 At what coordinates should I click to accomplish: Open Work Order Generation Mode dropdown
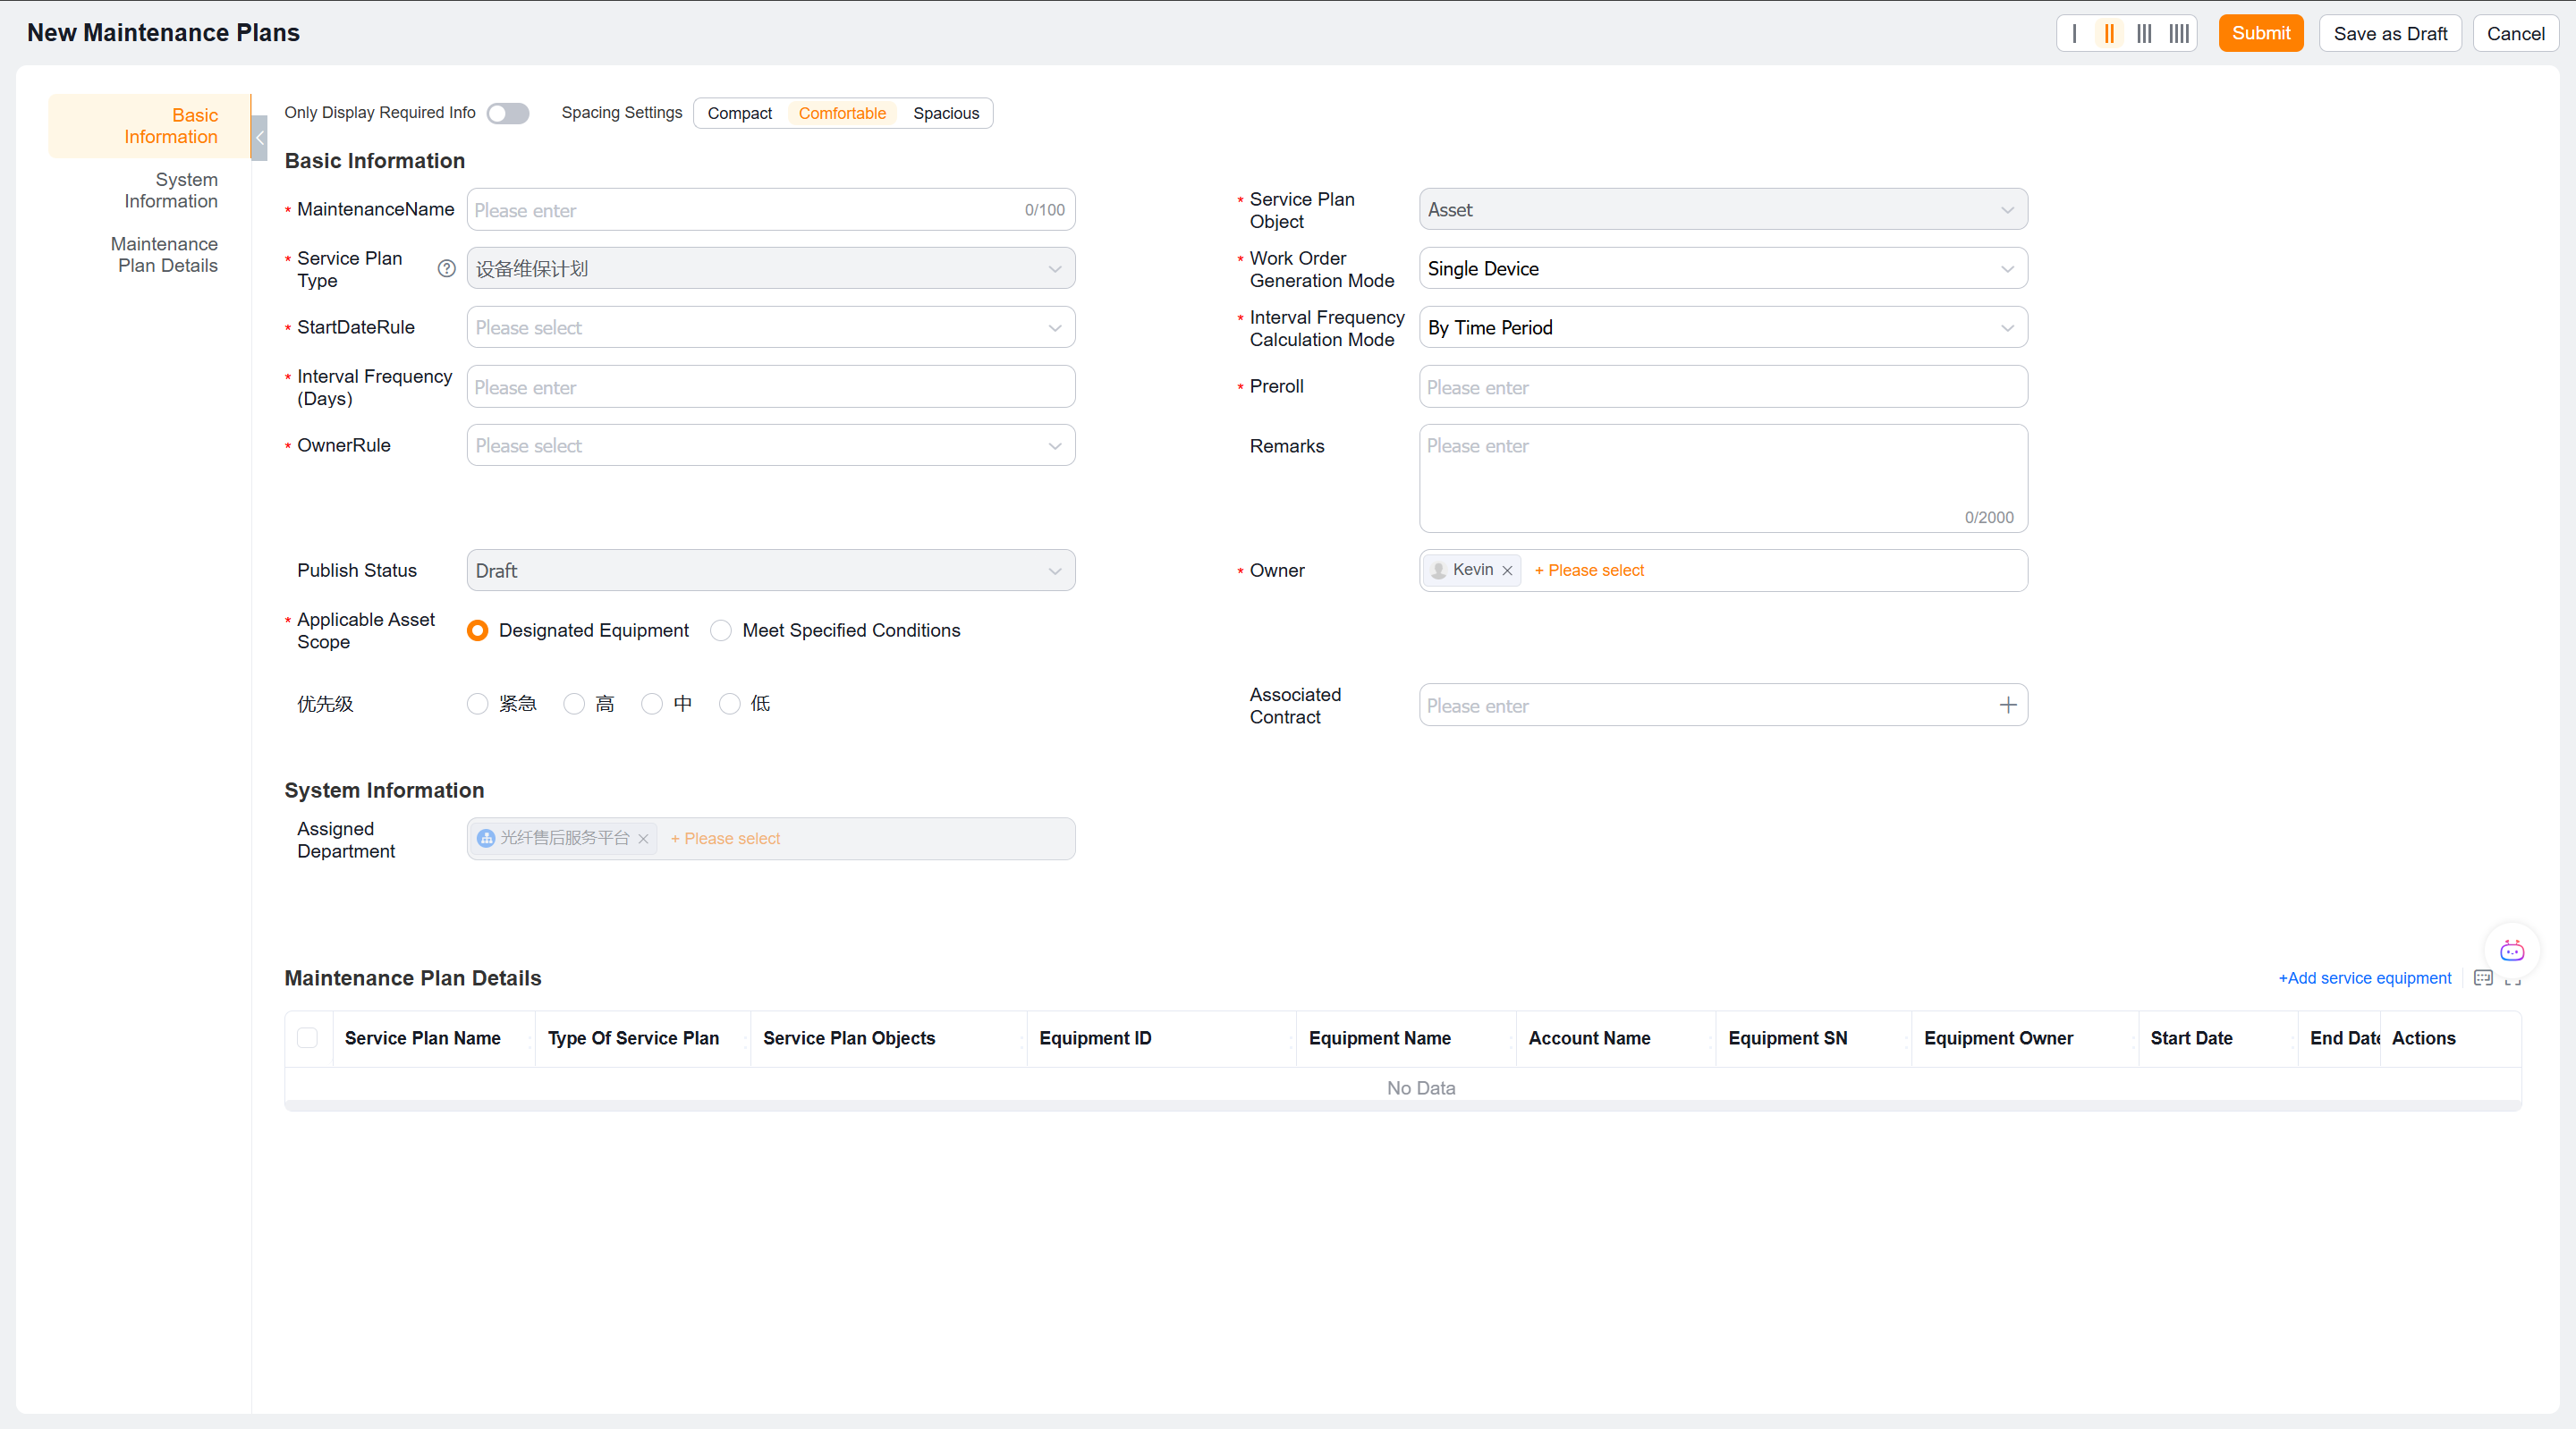point(1723,269)
